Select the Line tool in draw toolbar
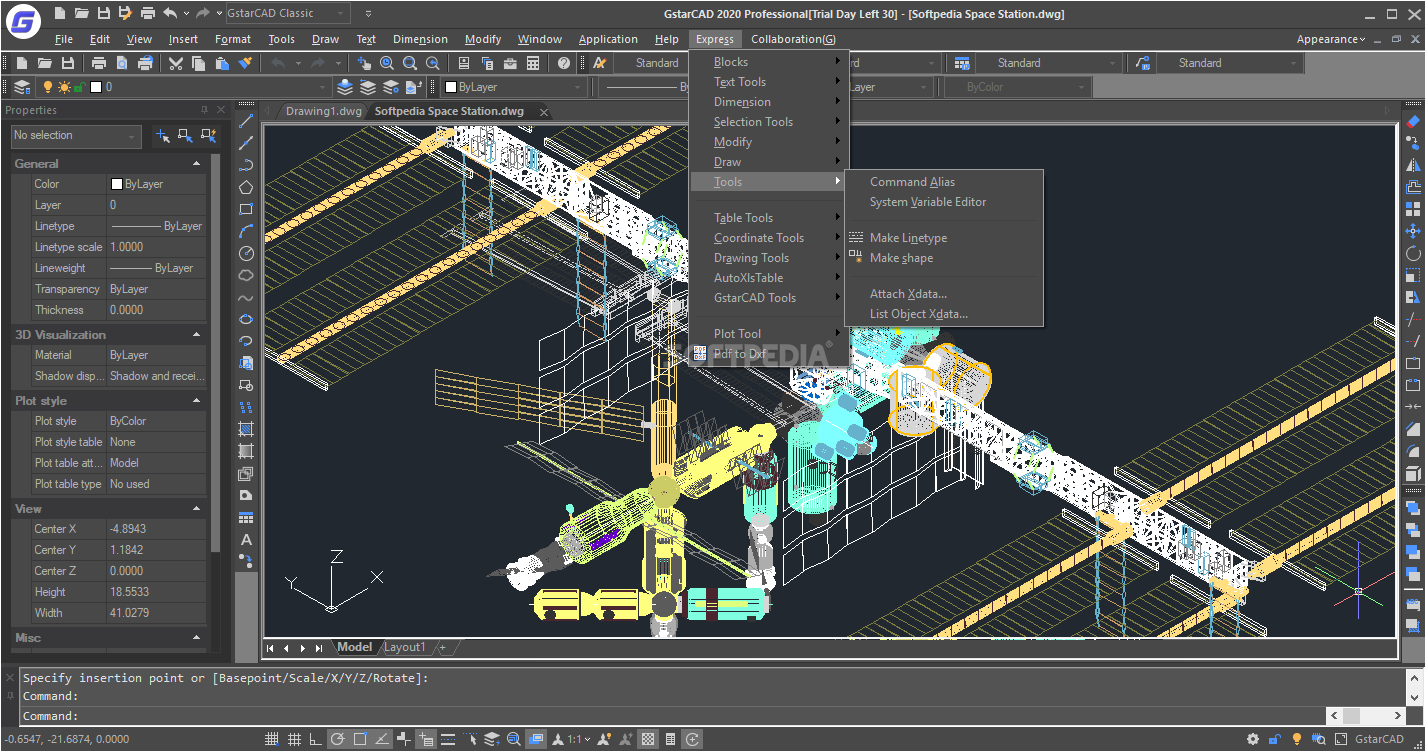Screen dimensions: 1426x752 (246, 121)
